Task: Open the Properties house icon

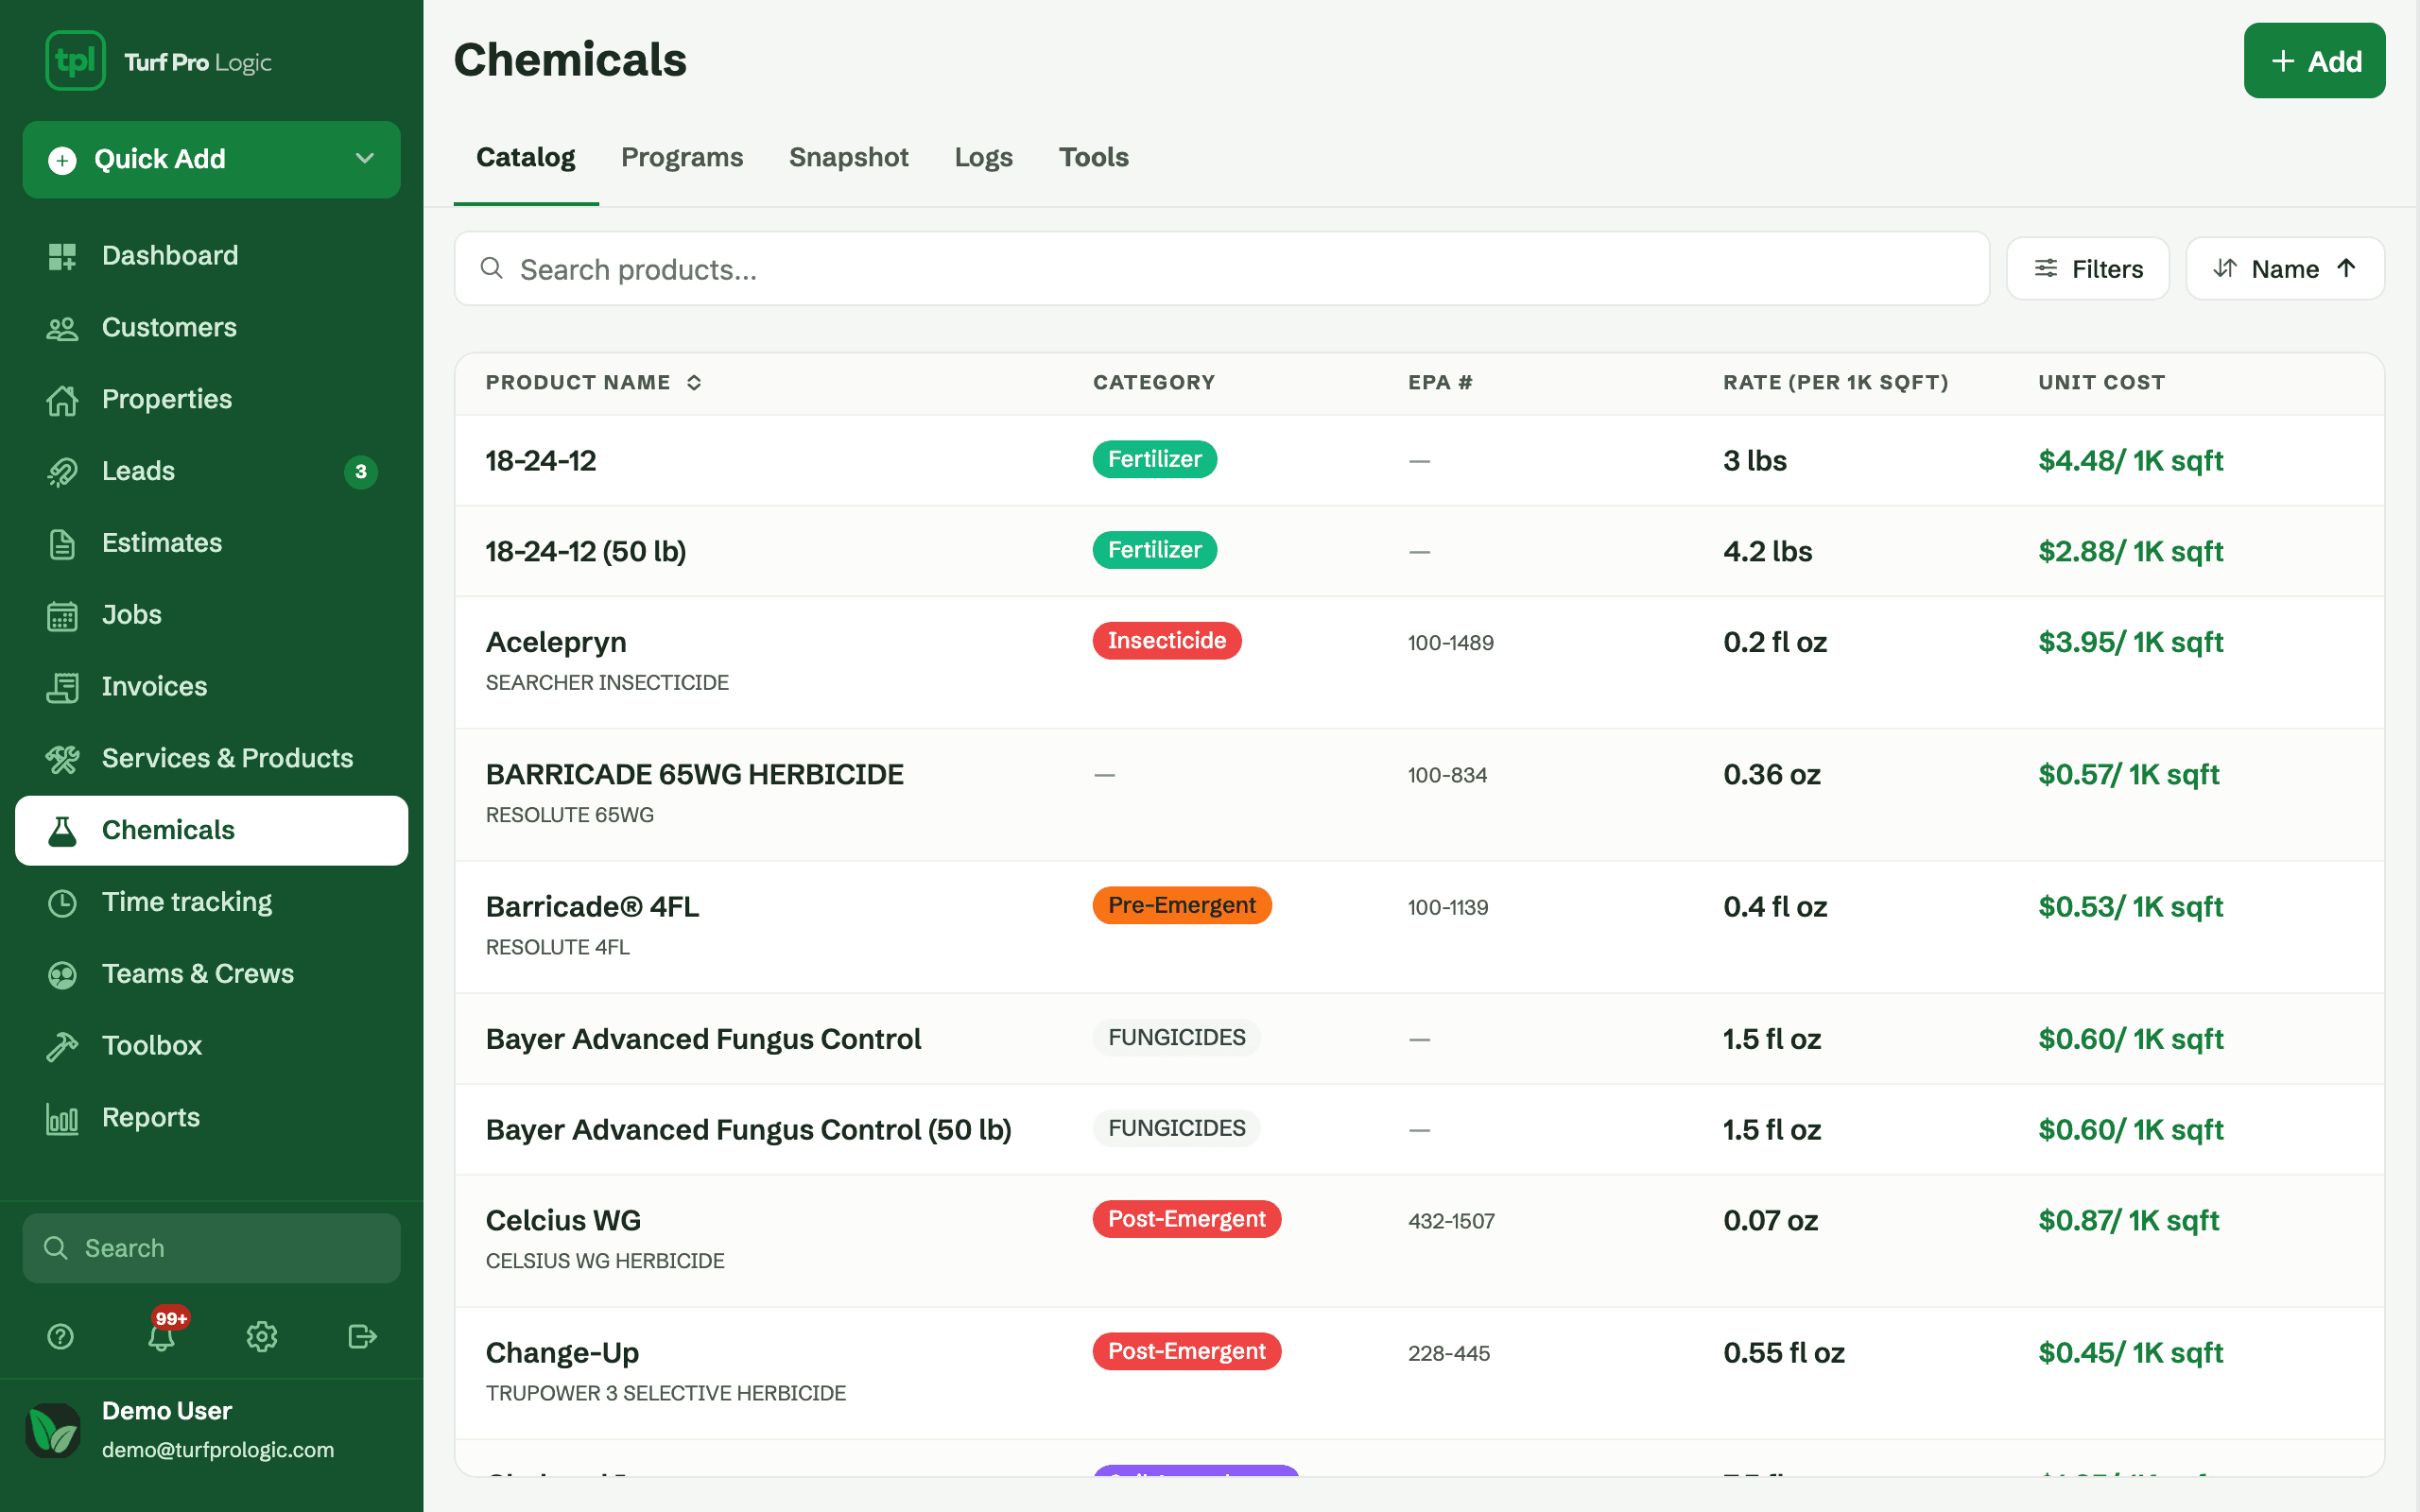Action: coord(62,400)
